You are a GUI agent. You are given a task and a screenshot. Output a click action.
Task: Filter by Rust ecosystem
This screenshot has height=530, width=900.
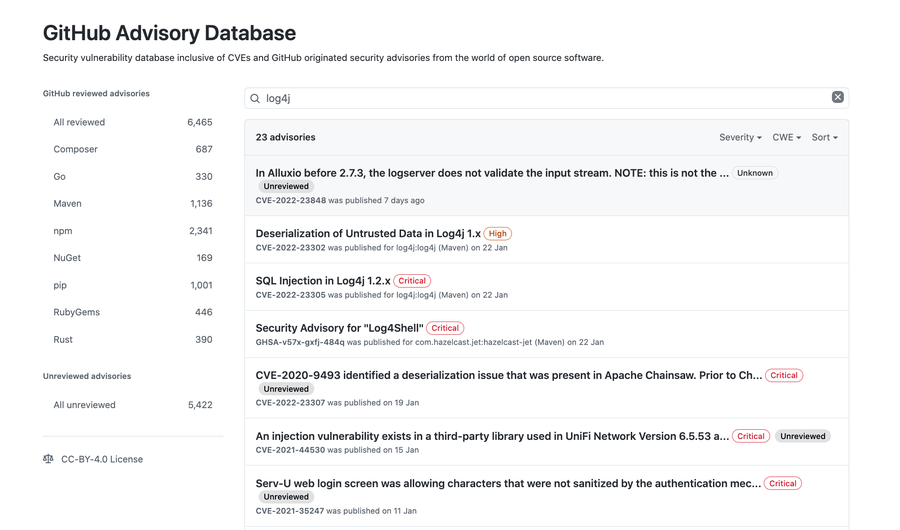click(x=133, y=339)
